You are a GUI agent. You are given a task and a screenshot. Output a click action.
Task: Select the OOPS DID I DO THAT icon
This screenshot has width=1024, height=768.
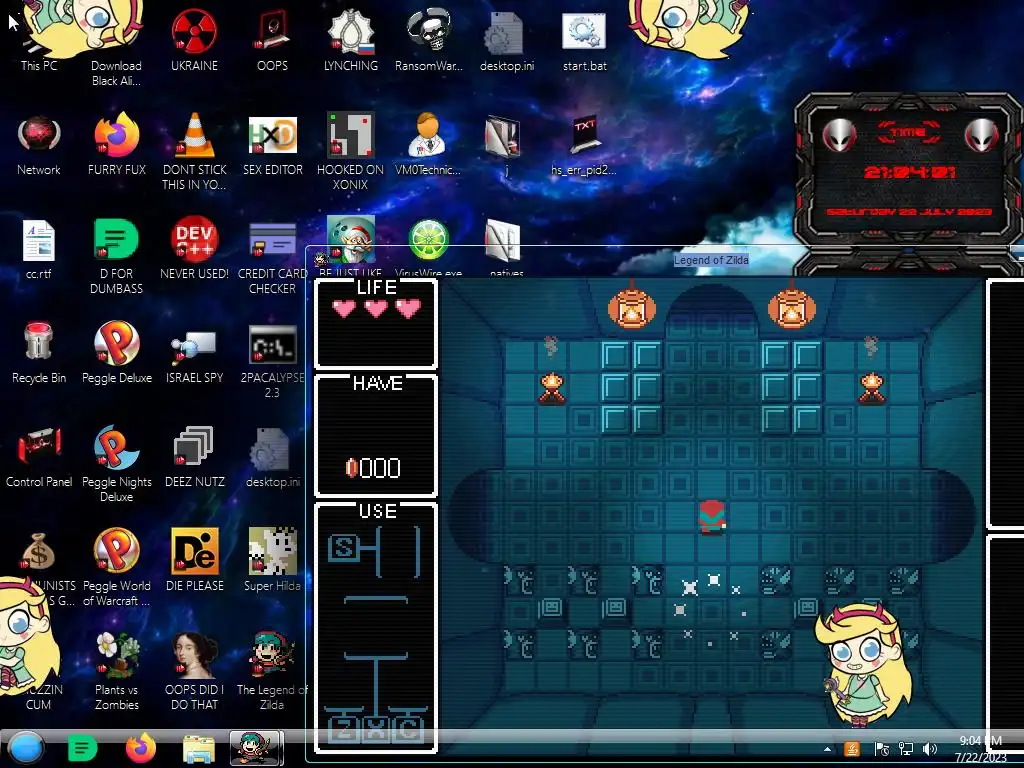(194, 671)
